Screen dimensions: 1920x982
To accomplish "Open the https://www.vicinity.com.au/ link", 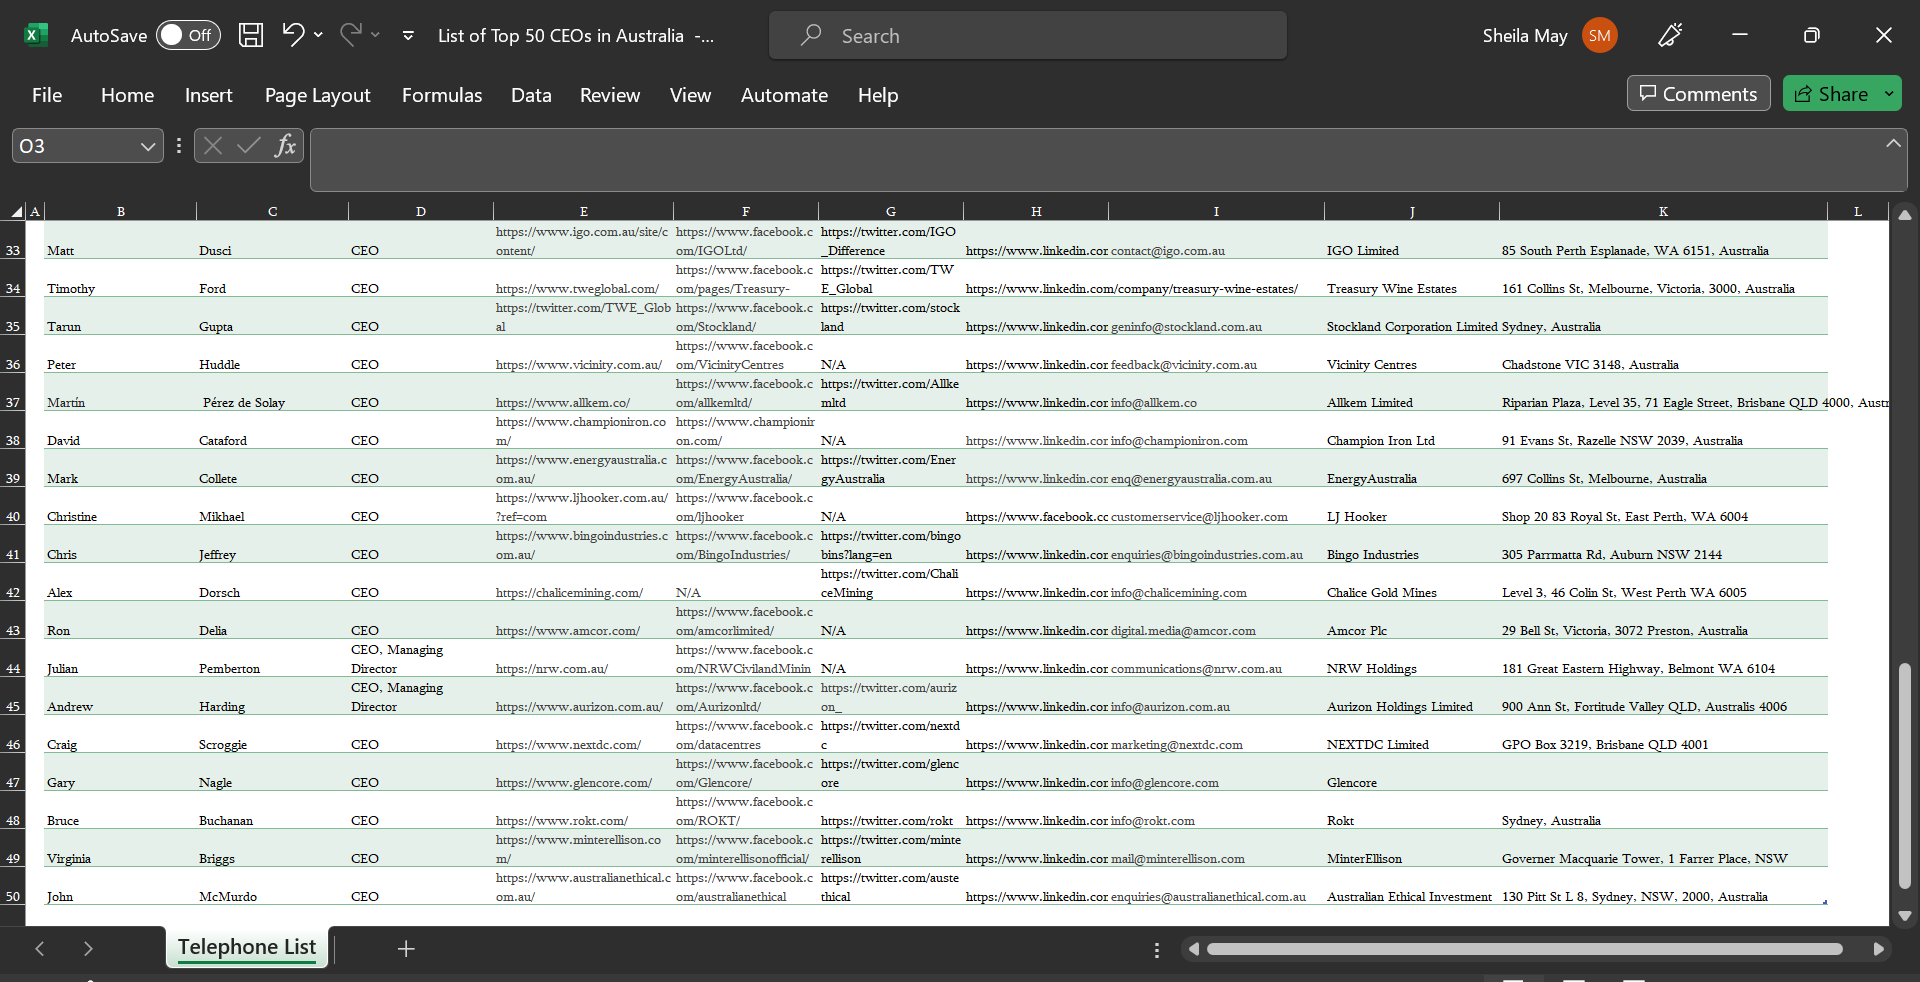I will [x=579, y=365].
